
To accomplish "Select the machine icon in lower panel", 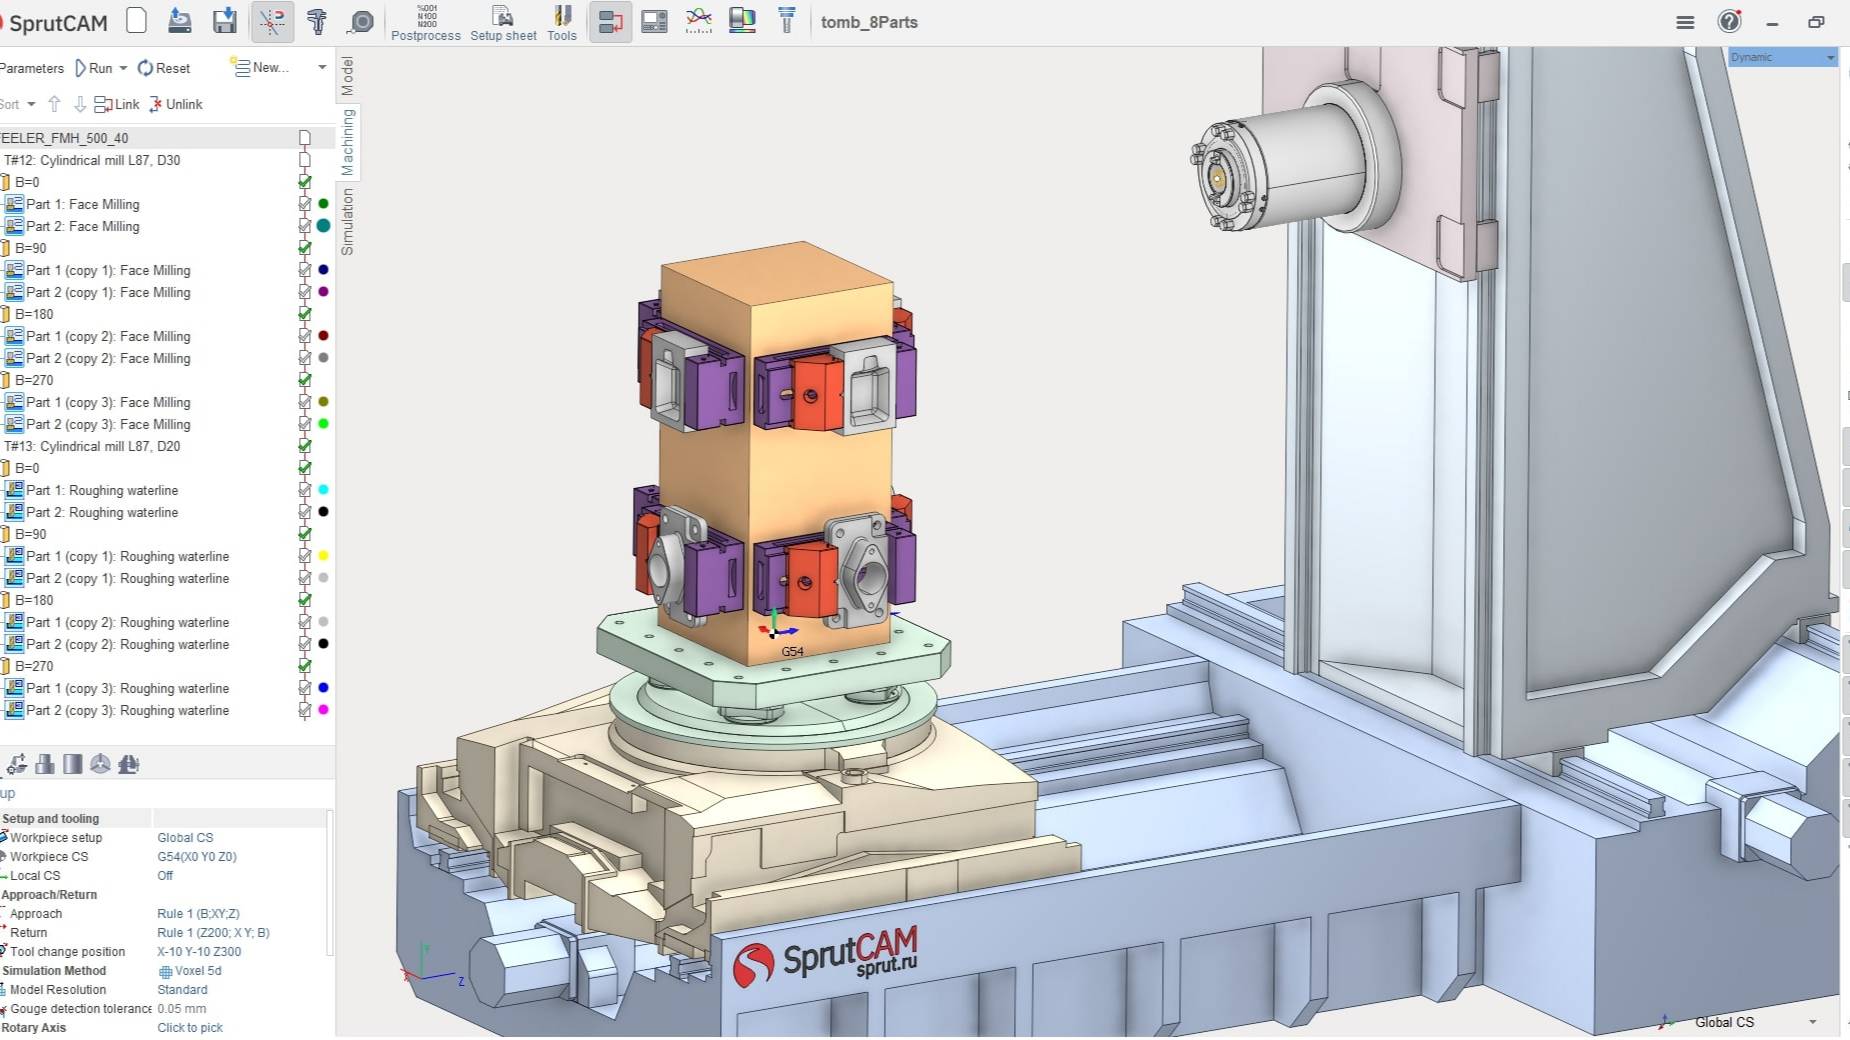I will coord(129,764).
